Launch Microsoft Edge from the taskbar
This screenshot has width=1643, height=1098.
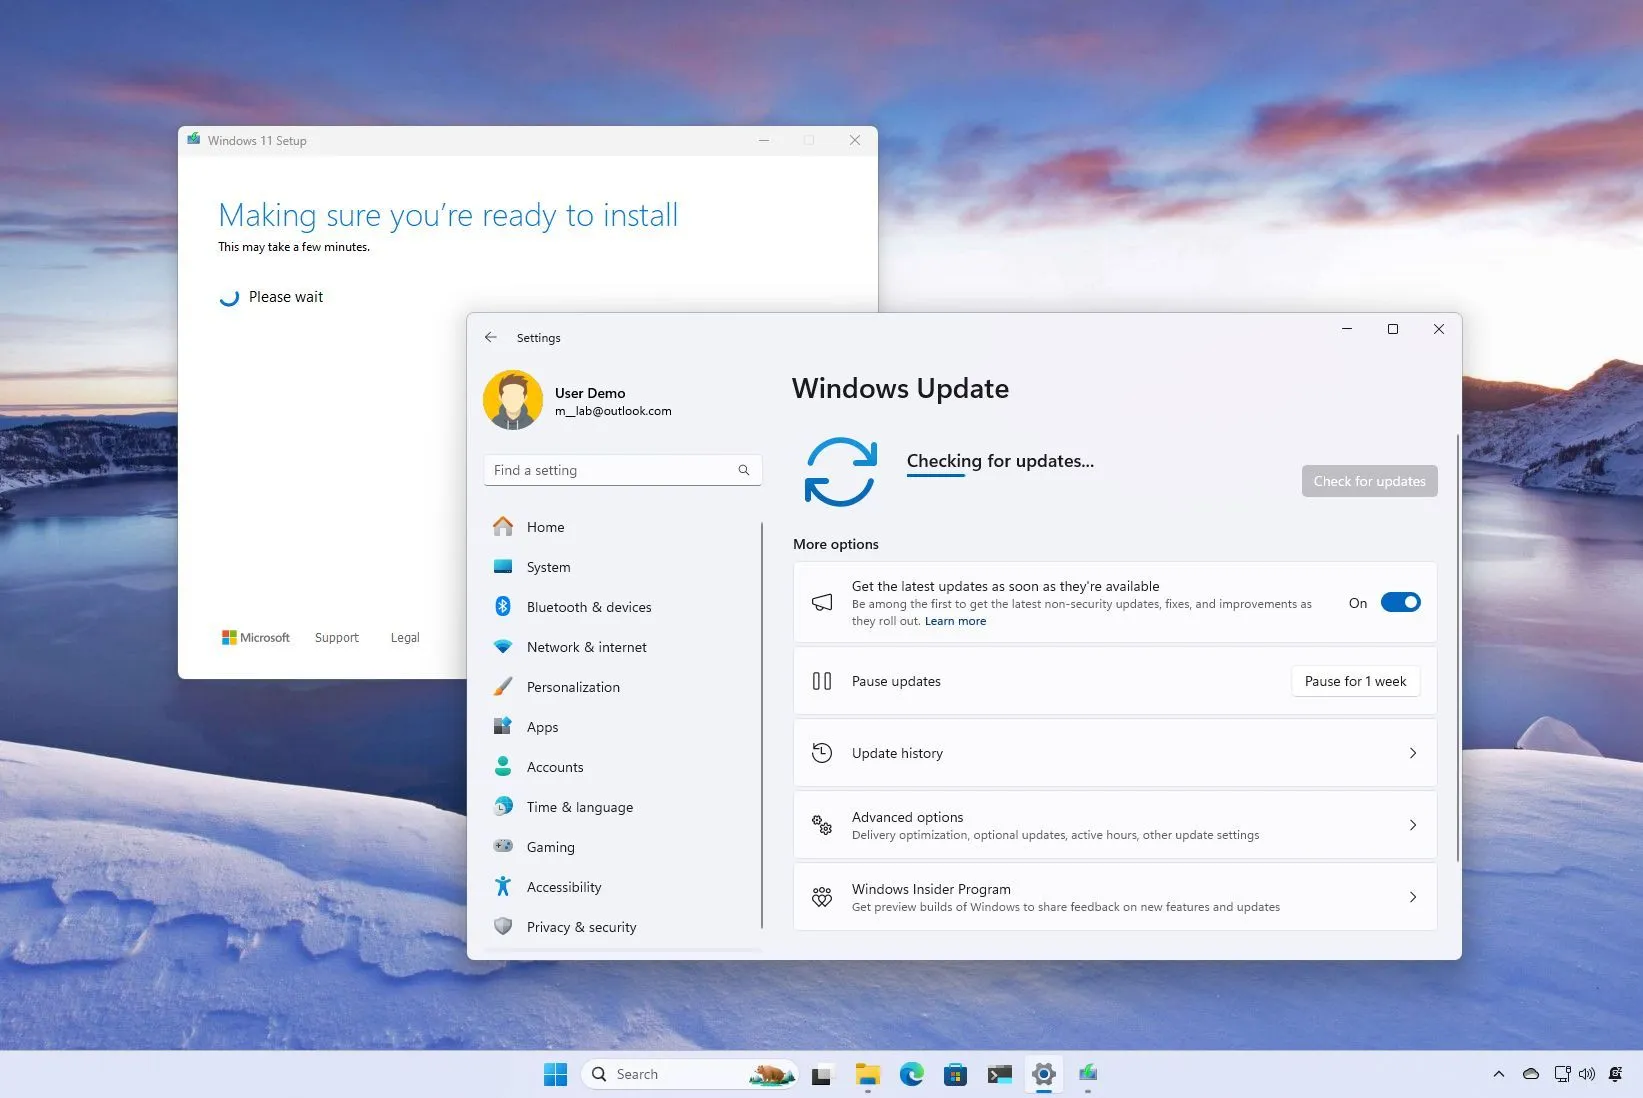tap(912, 1074)
